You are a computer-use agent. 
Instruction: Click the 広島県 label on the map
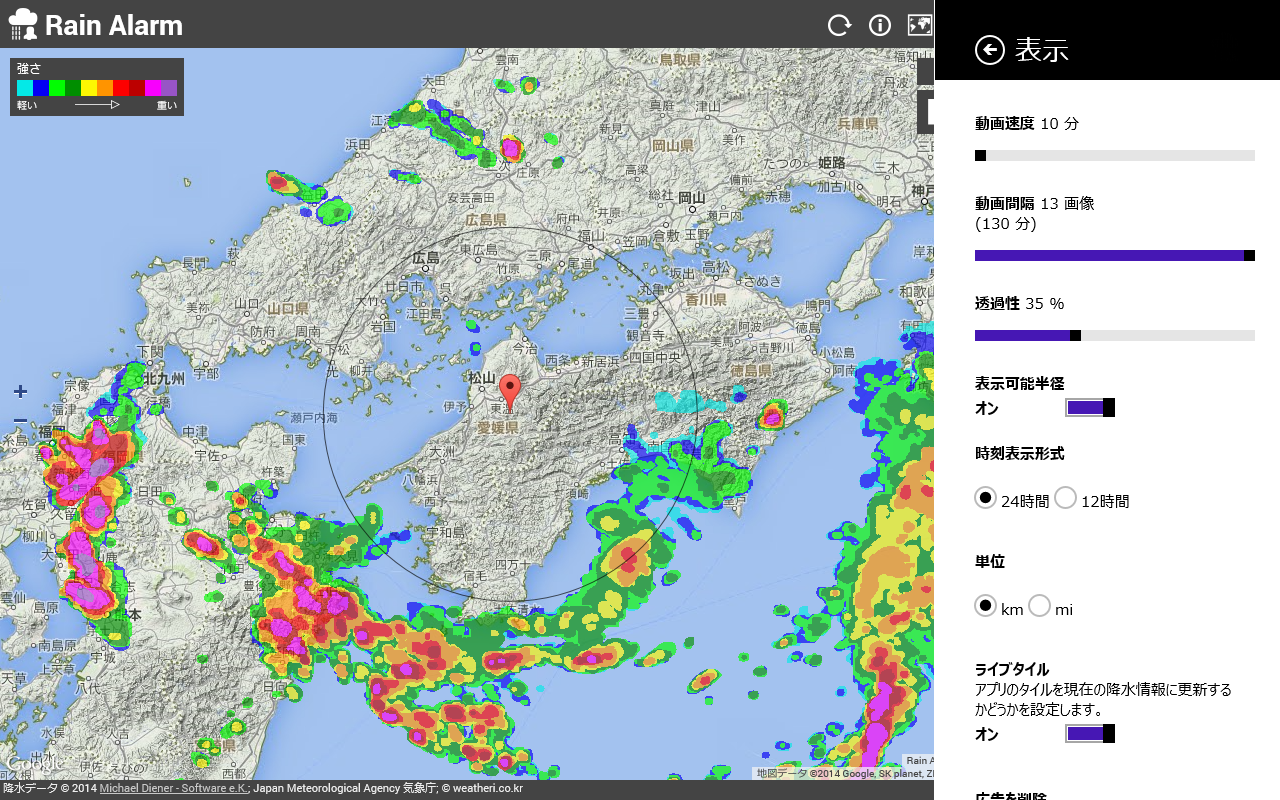pyautogui.click(x=486, y=220)
